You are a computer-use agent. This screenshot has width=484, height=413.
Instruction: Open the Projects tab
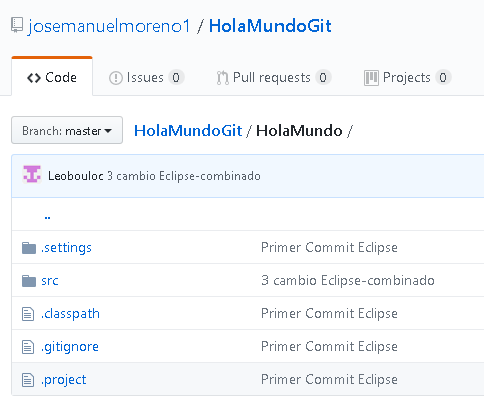408,78
